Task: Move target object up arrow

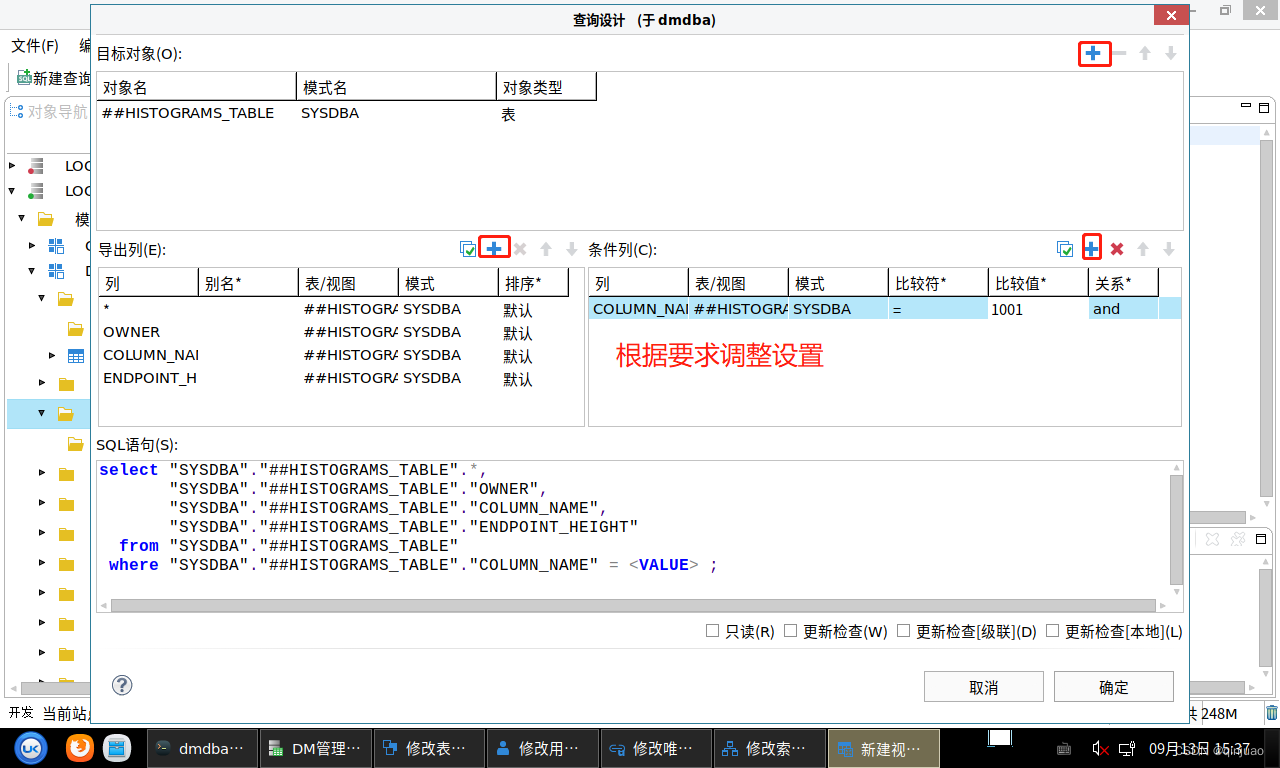Action: 1145,53
